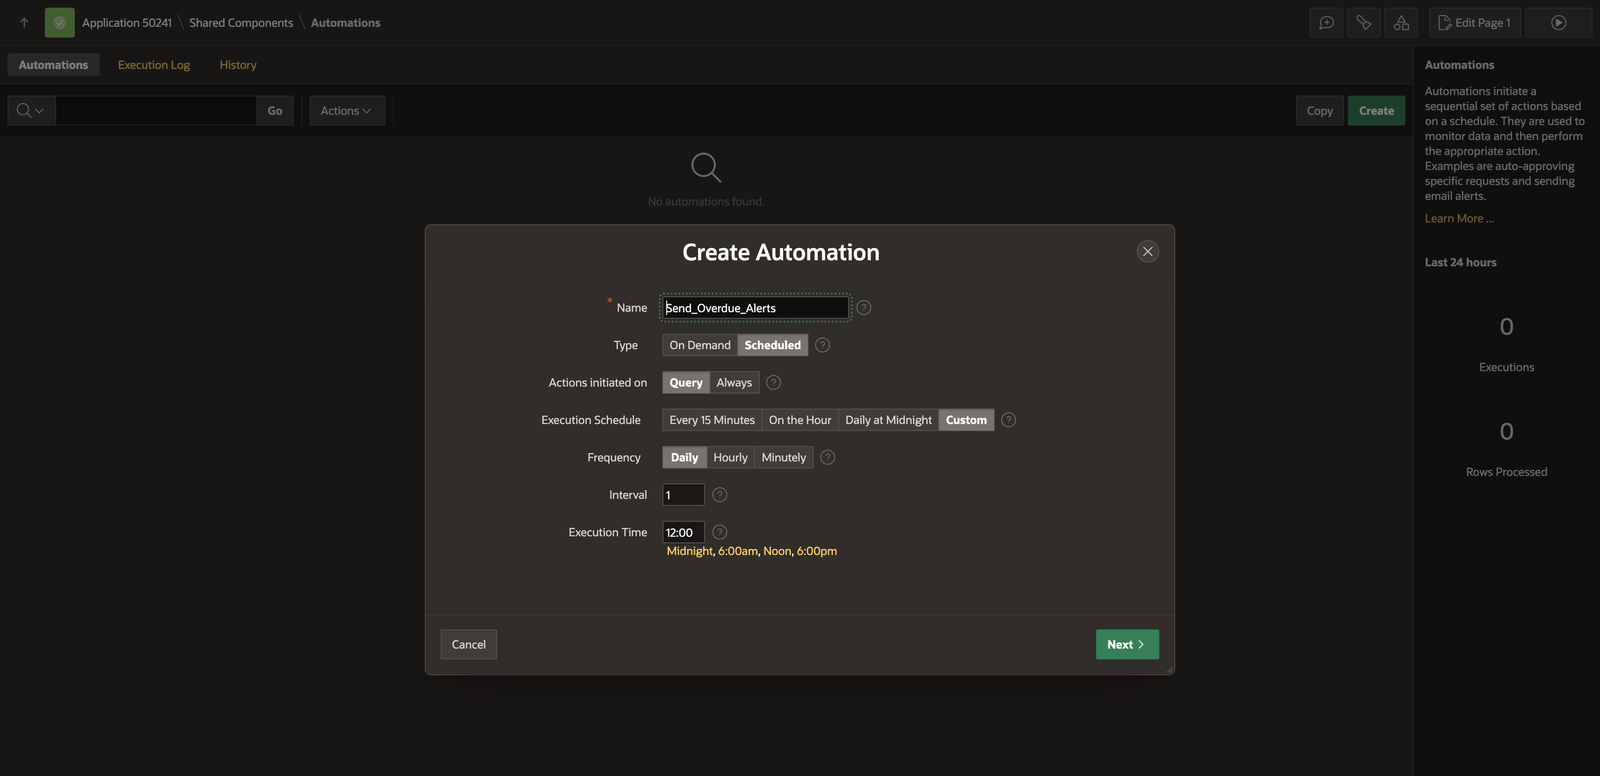Click into the Execution Time field
Screen dimensions: 1600x776
pyautogui.click(x=683, y=533)
